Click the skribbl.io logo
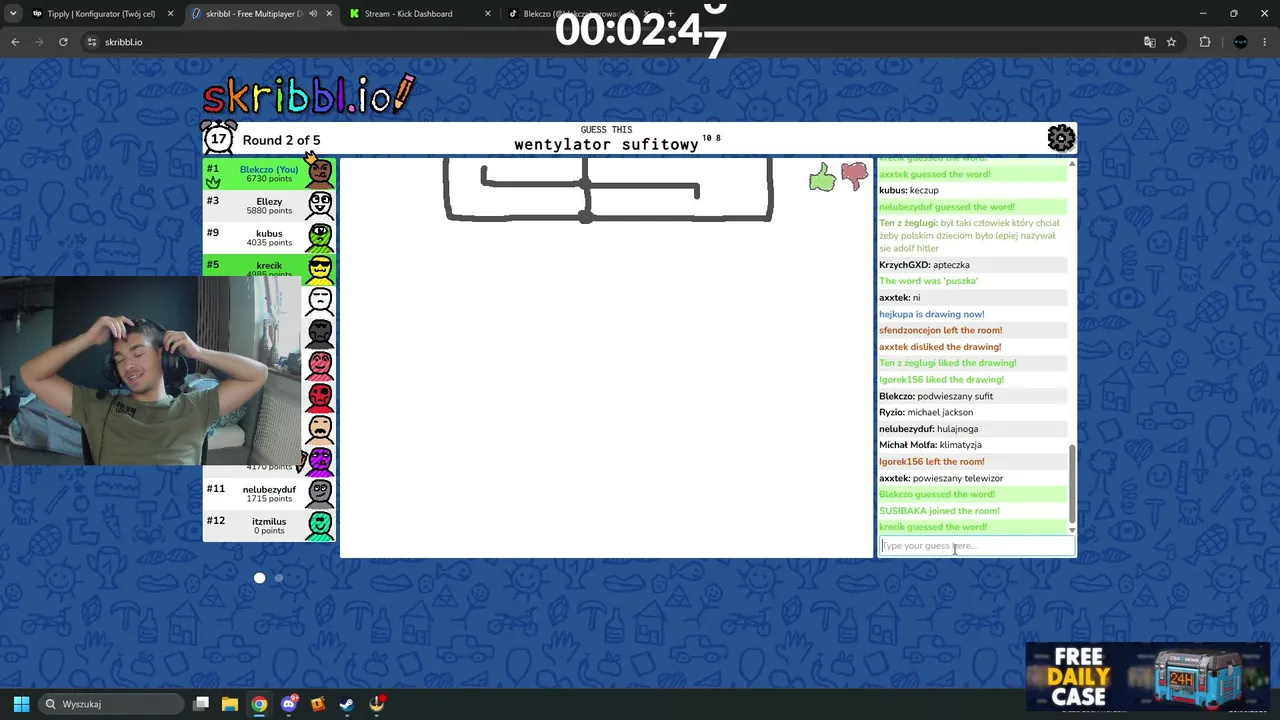Image resolution: width=1280 pixels, height=720 pixels. point(308,94)
